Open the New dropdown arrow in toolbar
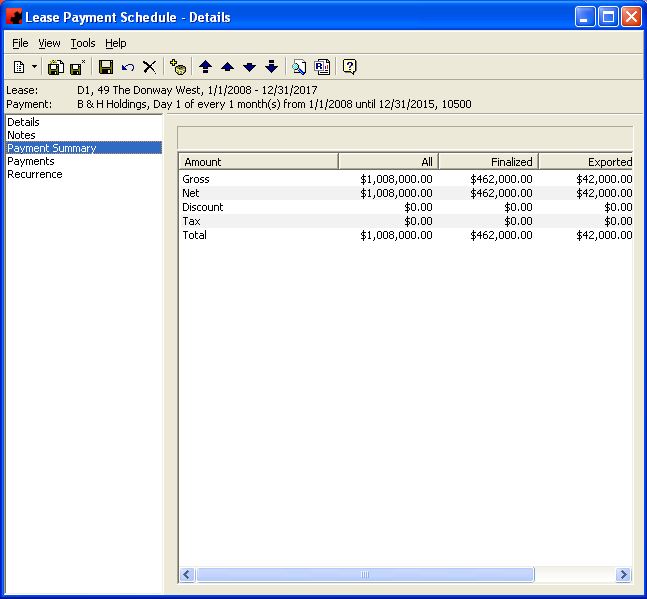Viewport: 647px width, 599px height. click(x=34, y=67)
